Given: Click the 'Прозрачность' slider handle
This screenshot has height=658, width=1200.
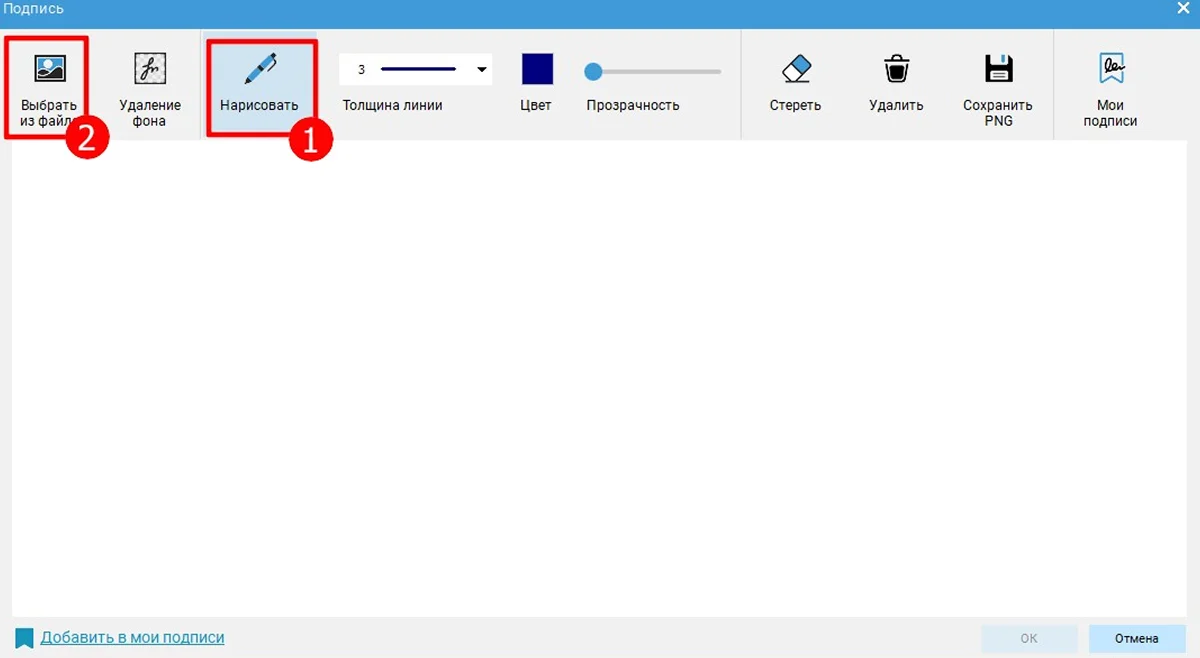Looking at the screenshot, I should (x=593, y=71).
